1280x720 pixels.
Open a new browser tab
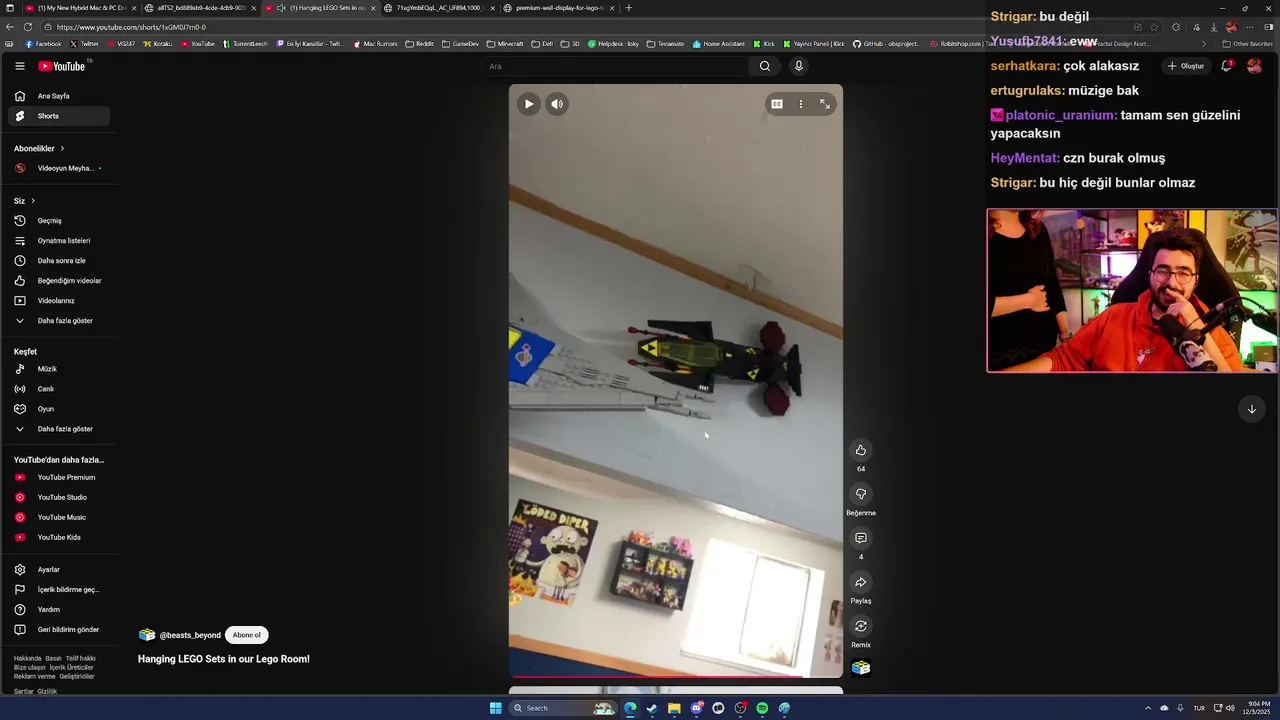coord(628,8)
